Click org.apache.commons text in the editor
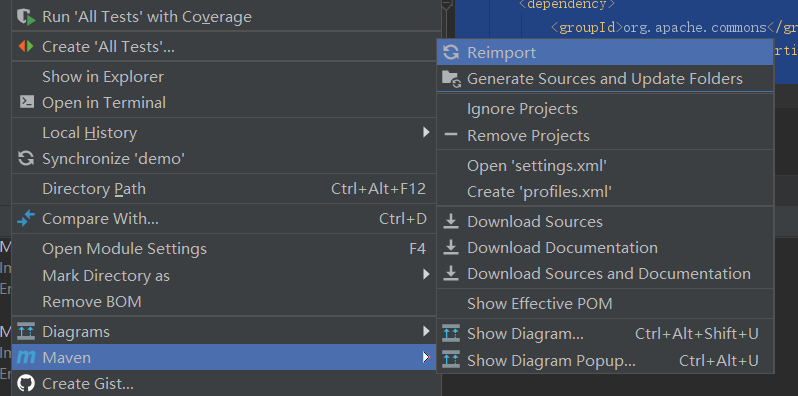Viewport: 798px width, 396px height. click(696, 27)
